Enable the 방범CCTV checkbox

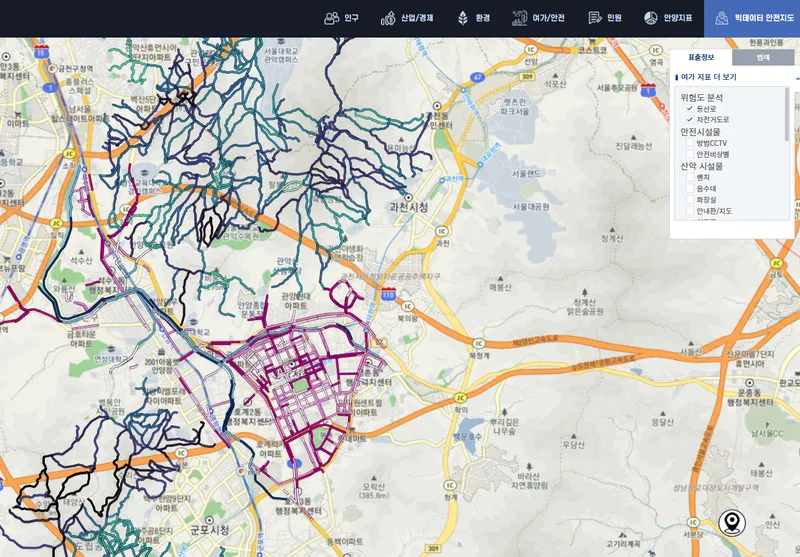[689, 143]
